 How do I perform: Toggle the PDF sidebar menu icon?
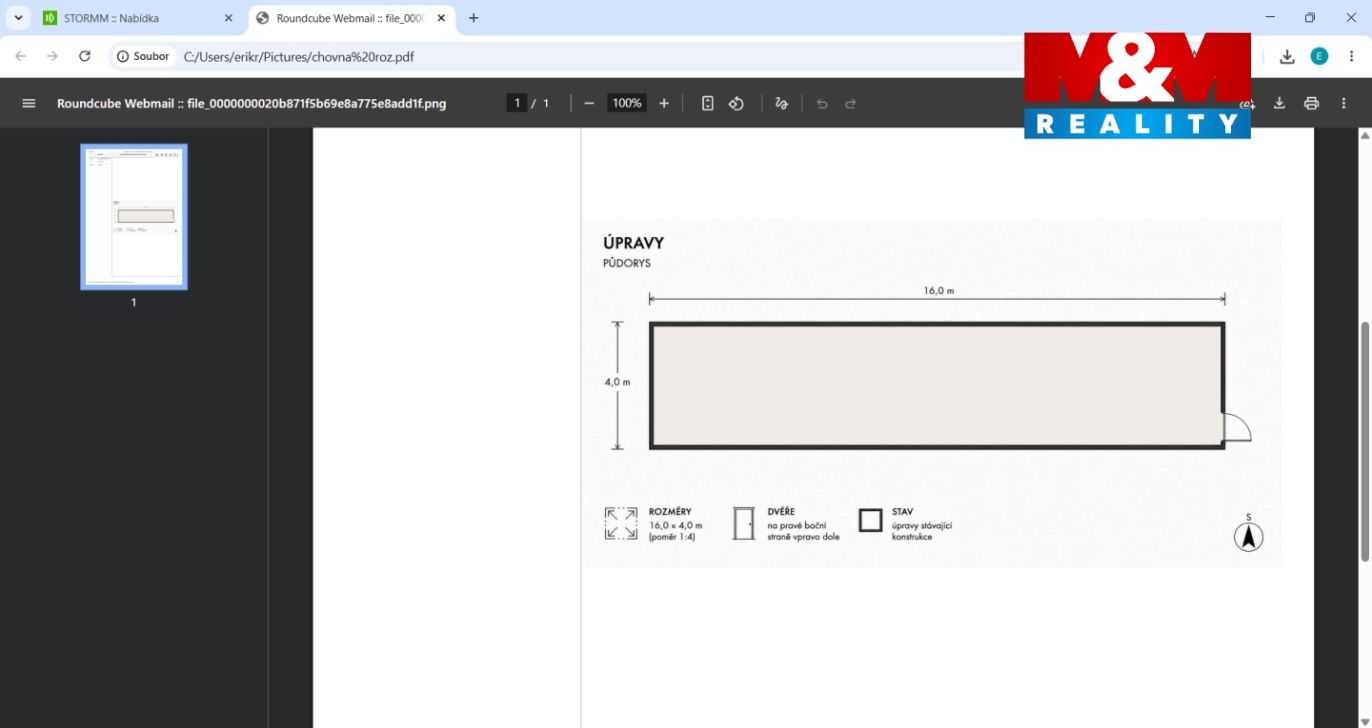pyautogui.click(x=29, y=103)
